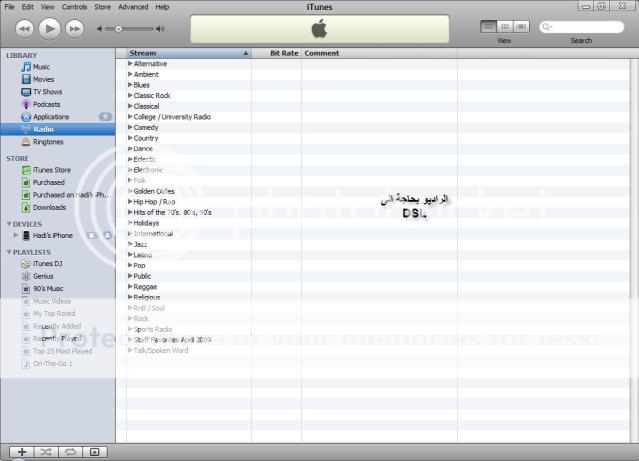Open the iTunes DJ icon

tap(26, 264)
